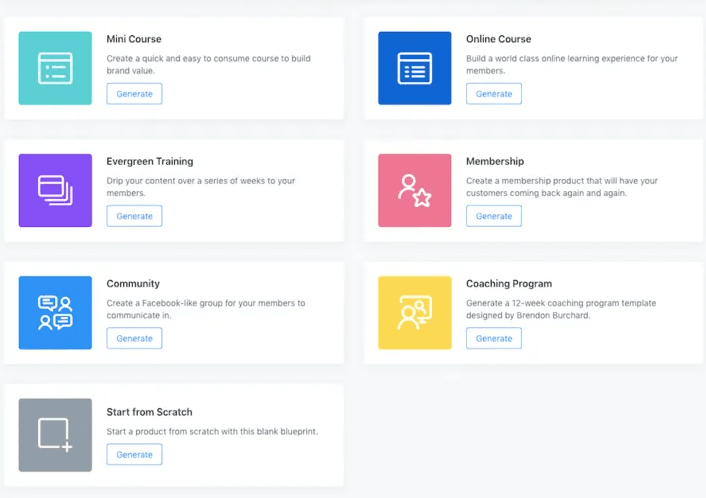Choose the purple Evergreen Training icon
Screen dimensions: 706x498
(x=55, y=190)
